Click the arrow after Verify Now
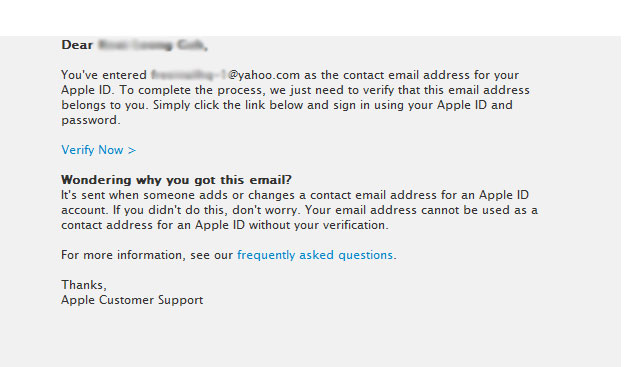Image resolution: width=640 pixels, height=367 pixels. click(x=131, y=151)
